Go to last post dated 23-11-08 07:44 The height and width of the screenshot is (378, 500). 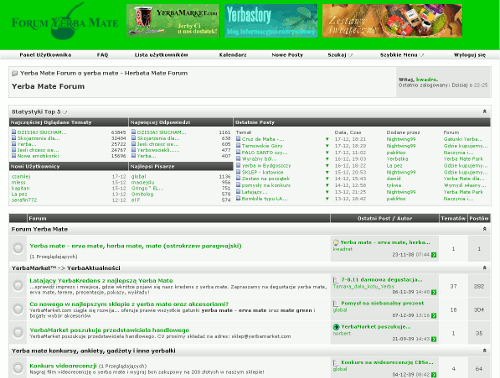click(434, 255)
